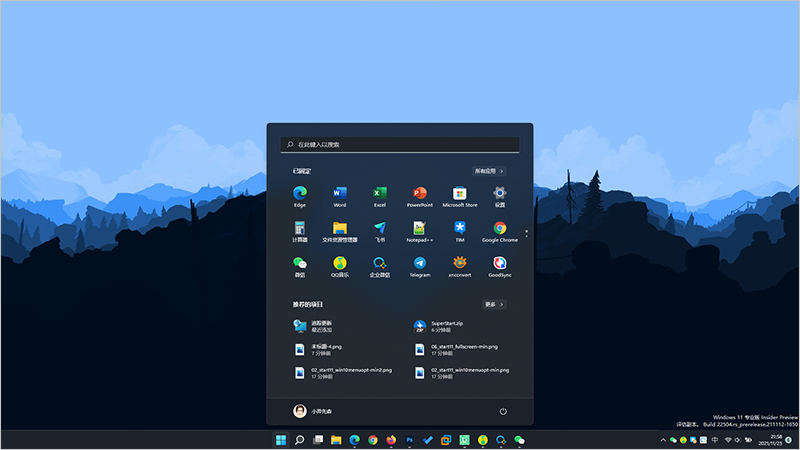Show hidden system tray icons chevron

[x=661, y=440]
